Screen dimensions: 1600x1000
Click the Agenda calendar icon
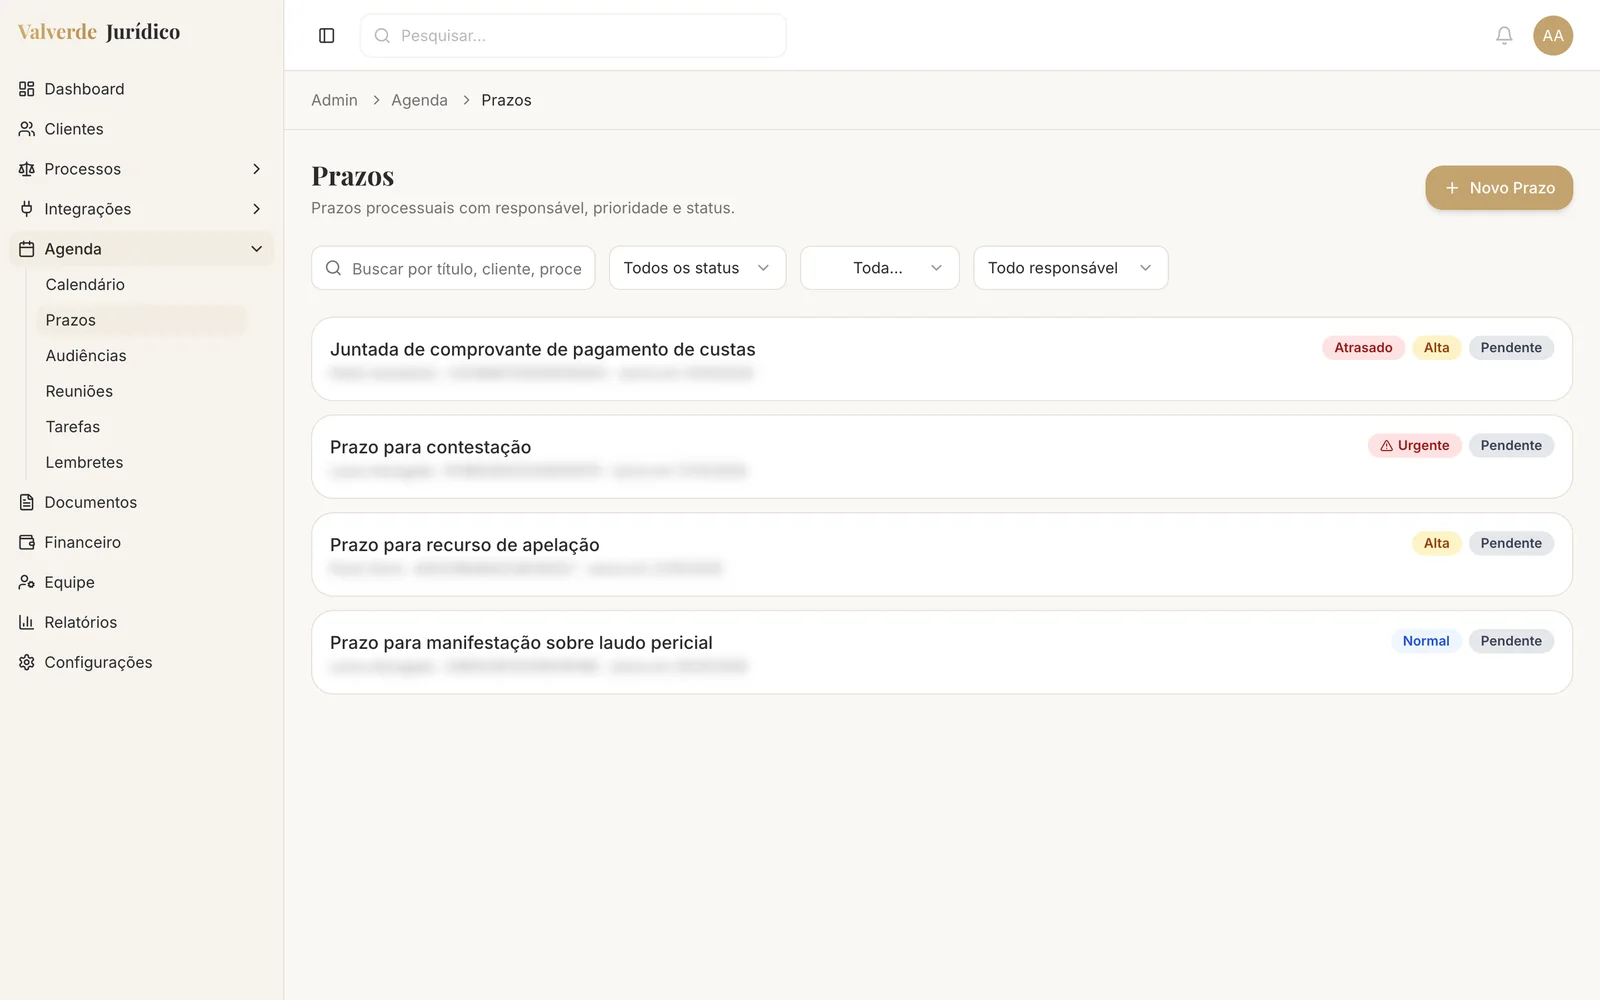(x=27, y=249)
